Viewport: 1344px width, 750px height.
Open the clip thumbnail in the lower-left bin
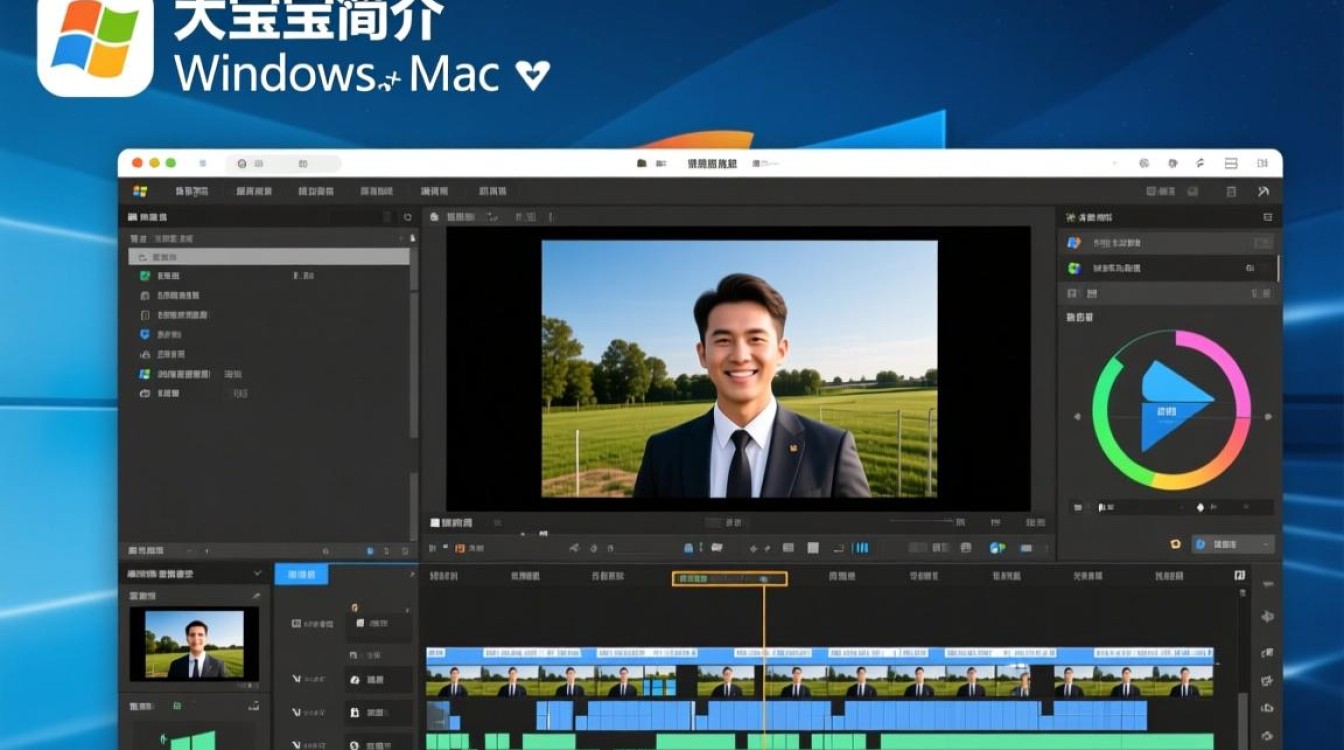(194, 644)
